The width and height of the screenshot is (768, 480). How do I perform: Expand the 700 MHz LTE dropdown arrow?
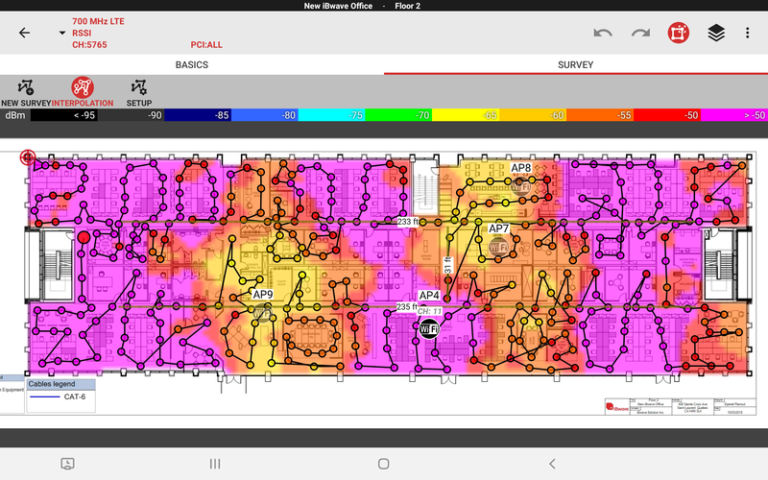[62, 33]
